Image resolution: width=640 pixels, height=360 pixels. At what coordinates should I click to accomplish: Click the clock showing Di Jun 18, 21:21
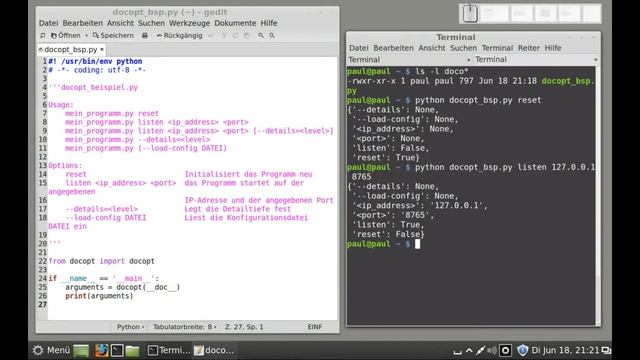(565, 351)
